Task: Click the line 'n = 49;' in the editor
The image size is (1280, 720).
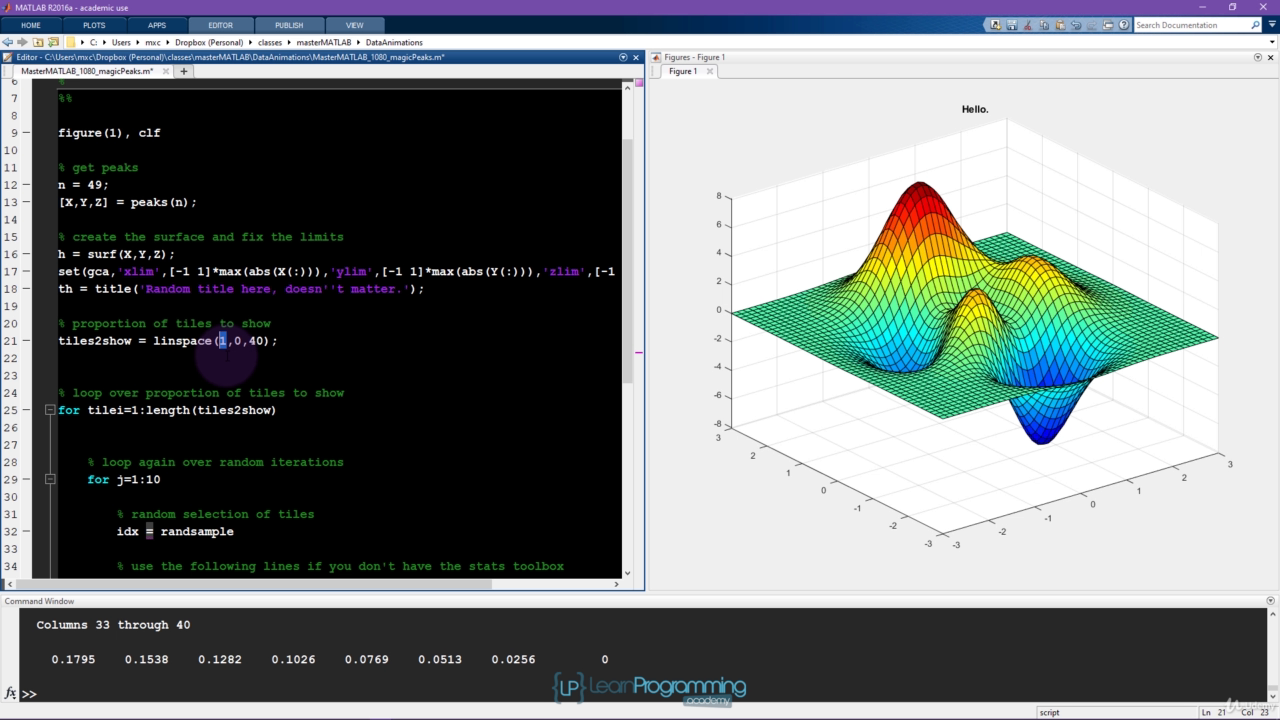Action: point(83,185)
